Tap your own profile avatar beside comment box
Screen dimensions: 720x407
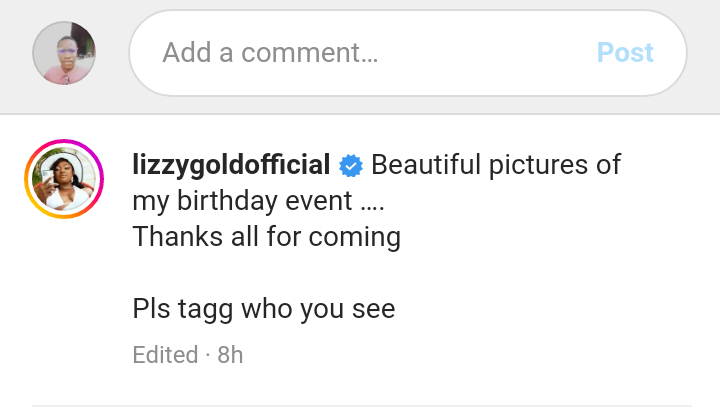[x=64, y=53]
